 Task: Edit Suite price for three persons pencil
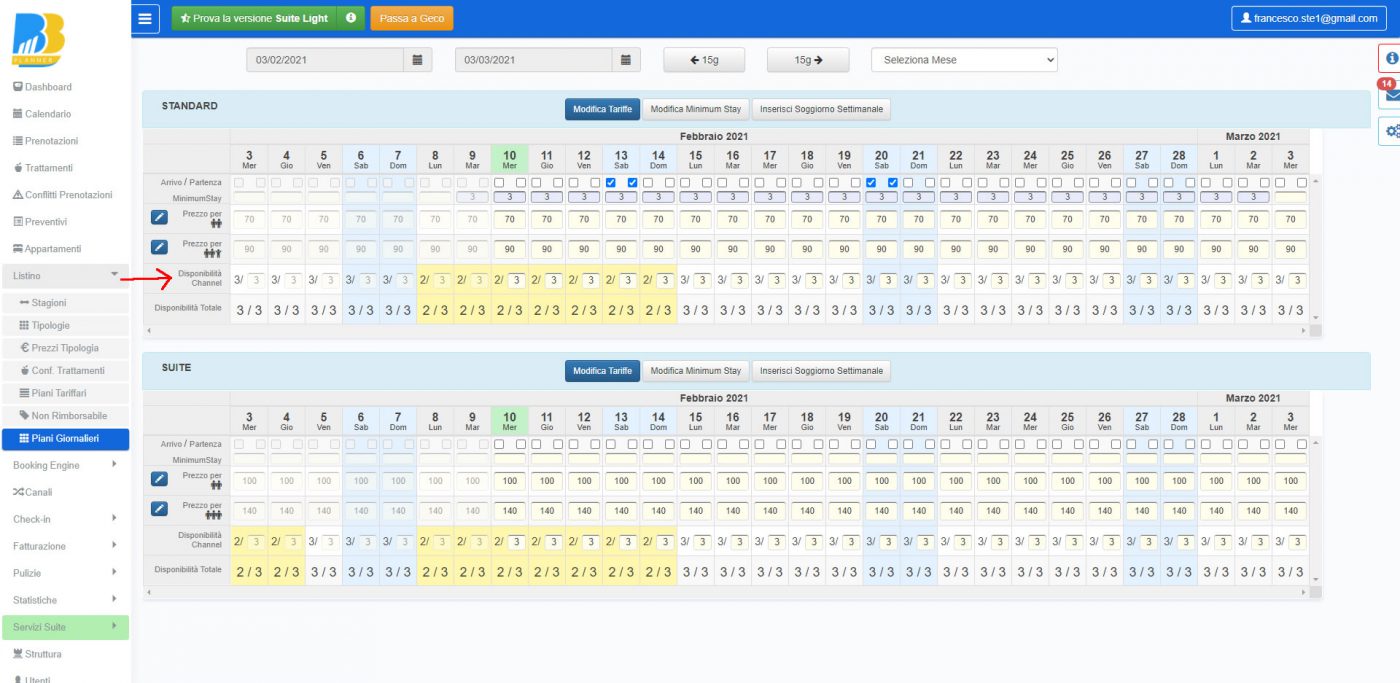[x=159, y=509]
